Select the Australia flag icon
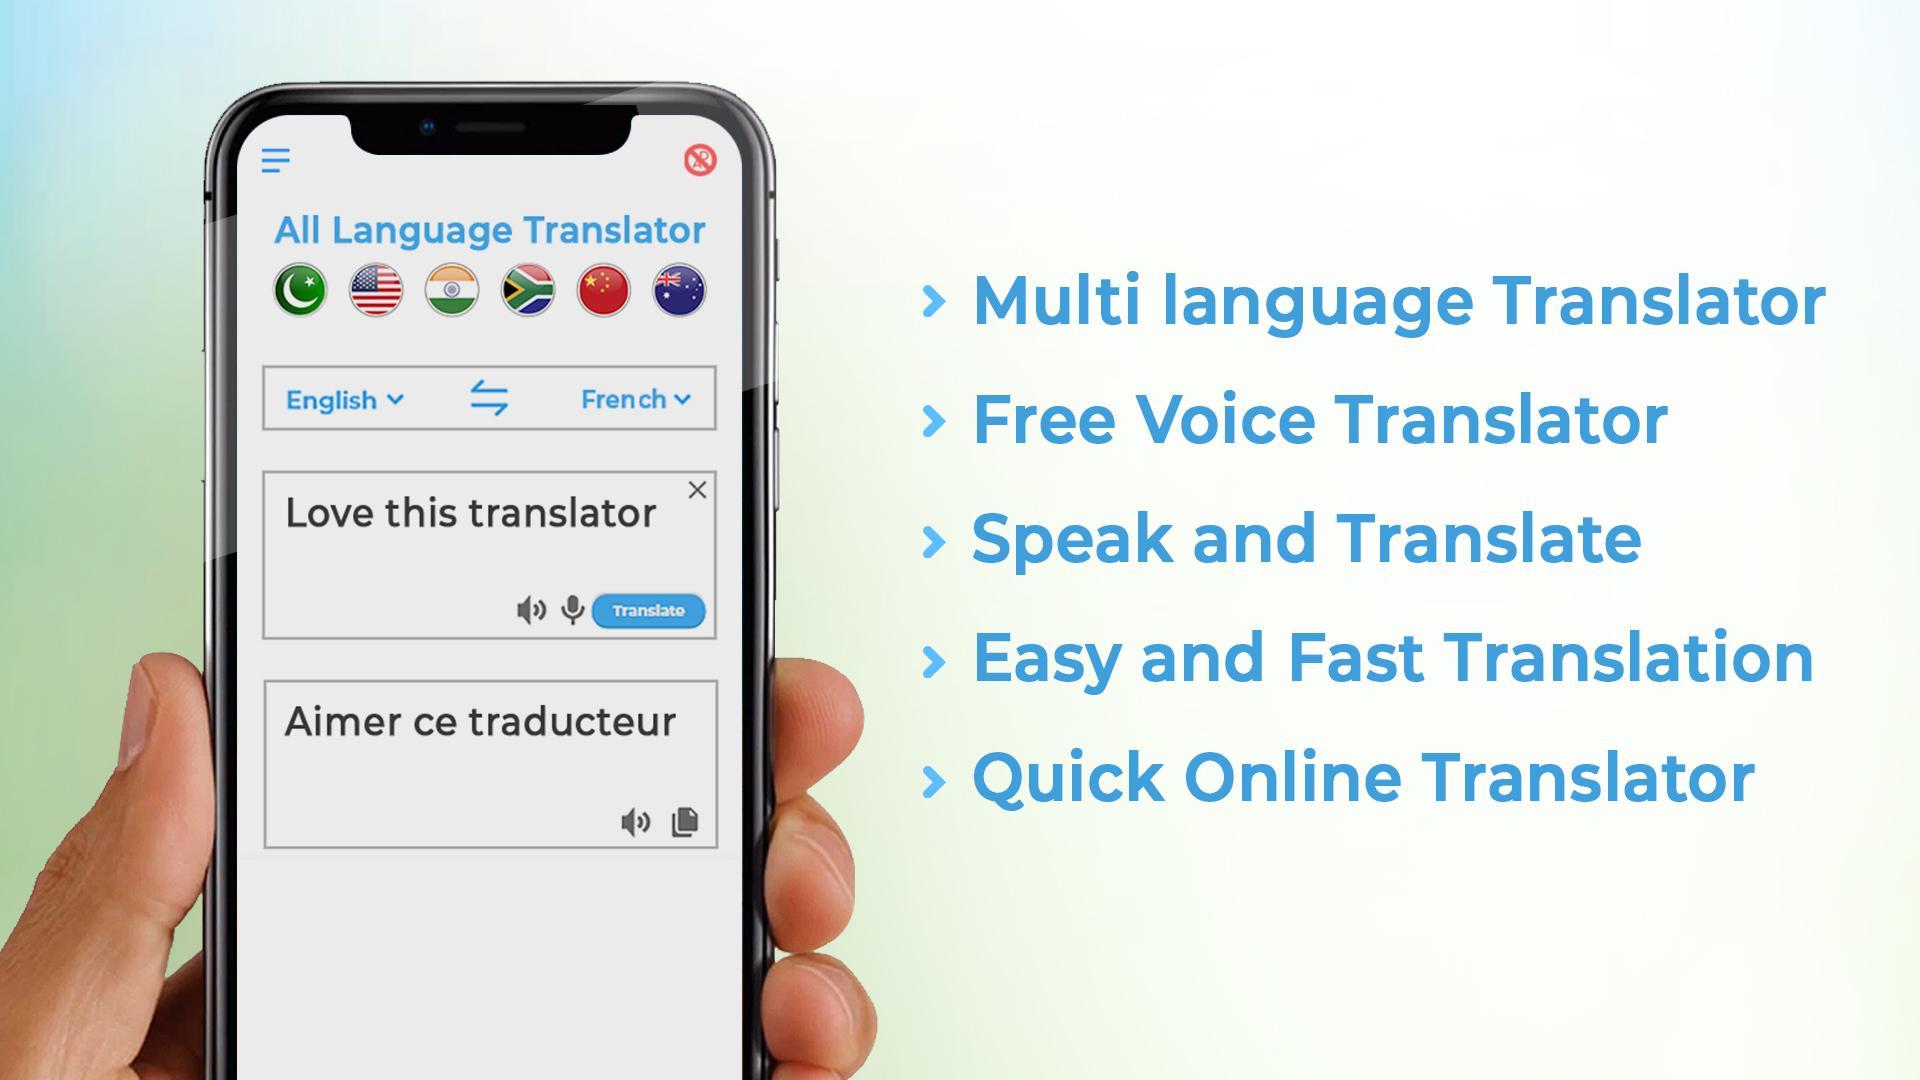Viewport: 1920px width, 1080px height. (678, 289)
